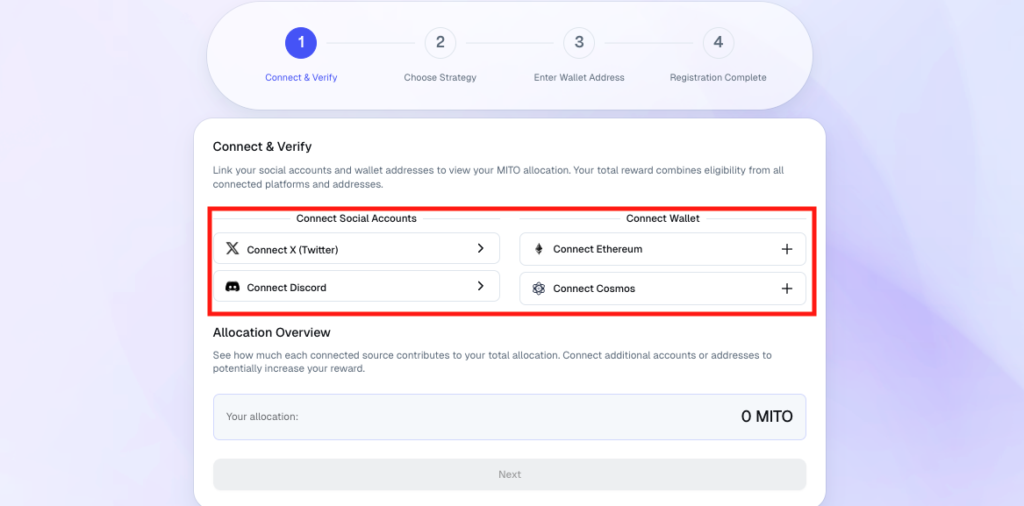The image size is (1024, 506).
Task: Click the Connect Ethereum text button
Action: click(598, 249)
